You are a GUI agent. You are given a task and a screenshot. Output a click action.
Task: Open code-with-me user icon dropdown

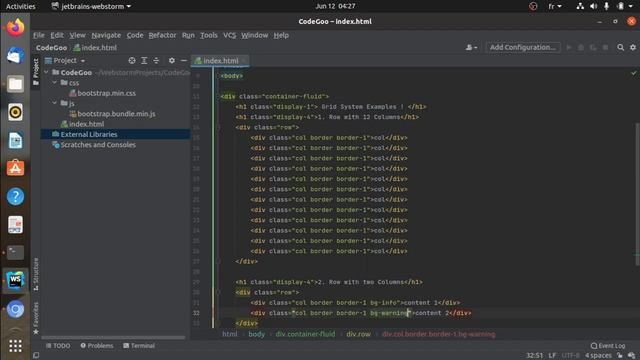pyautogui.click(x=471, y=47)
